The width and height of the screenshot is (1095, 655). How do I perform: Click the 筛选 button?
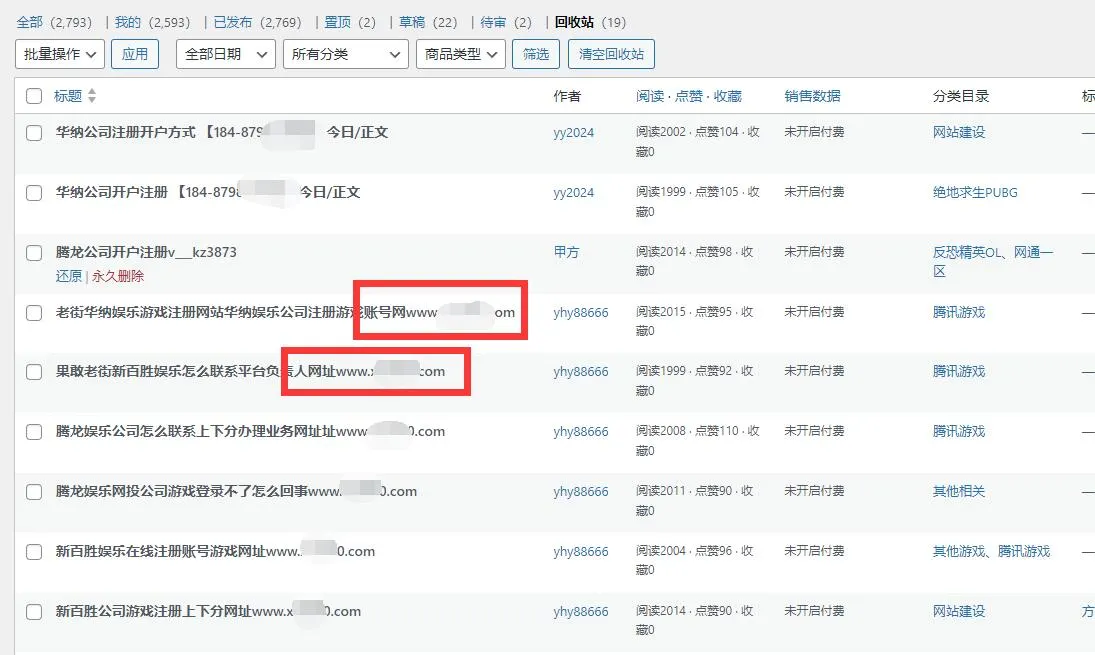point(536,54)
